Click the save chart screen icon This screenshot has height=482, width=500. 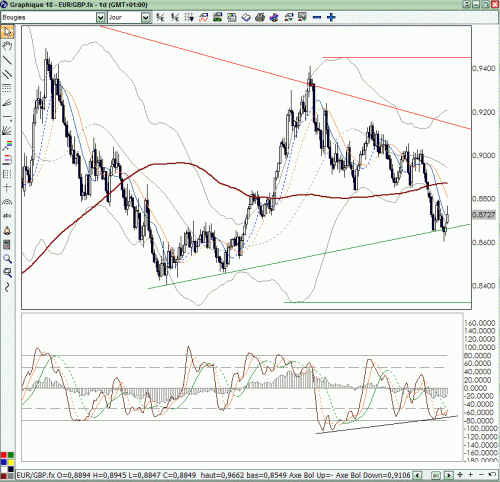click(302, 17)
